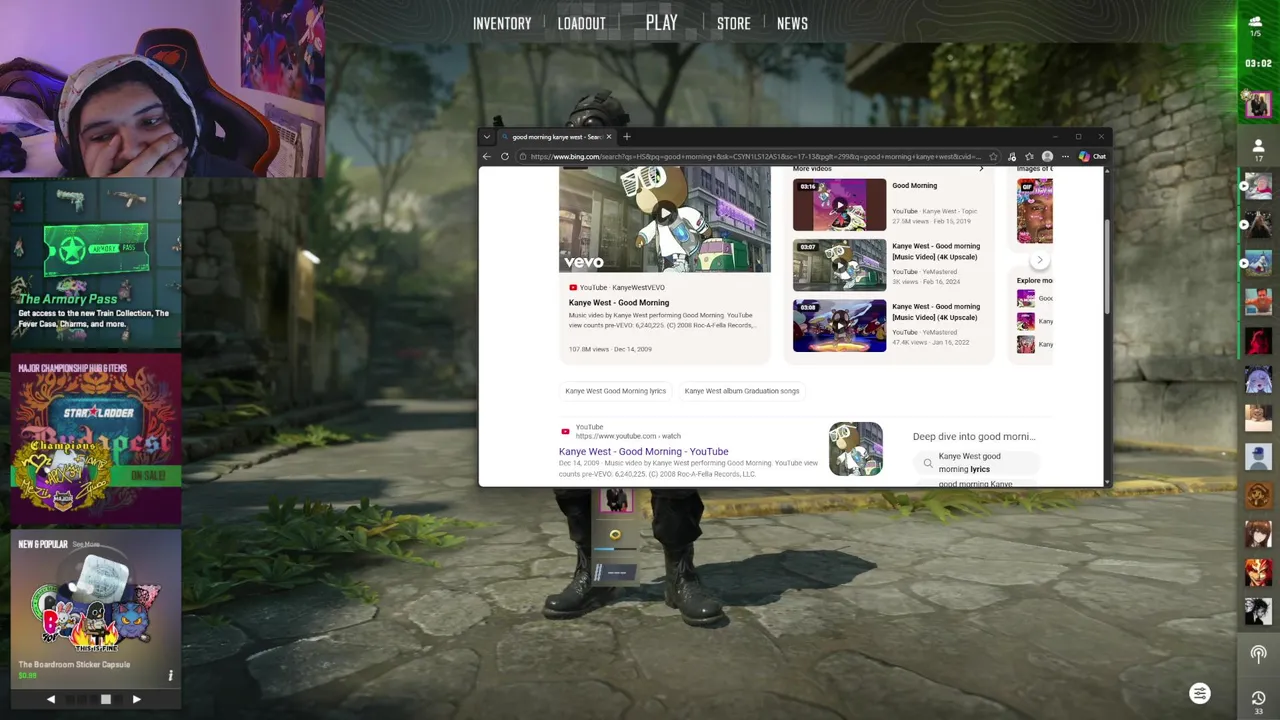
Task: Open the browser three-dots settings menu
Action: pyautogui.click(x=1065, y=156)
